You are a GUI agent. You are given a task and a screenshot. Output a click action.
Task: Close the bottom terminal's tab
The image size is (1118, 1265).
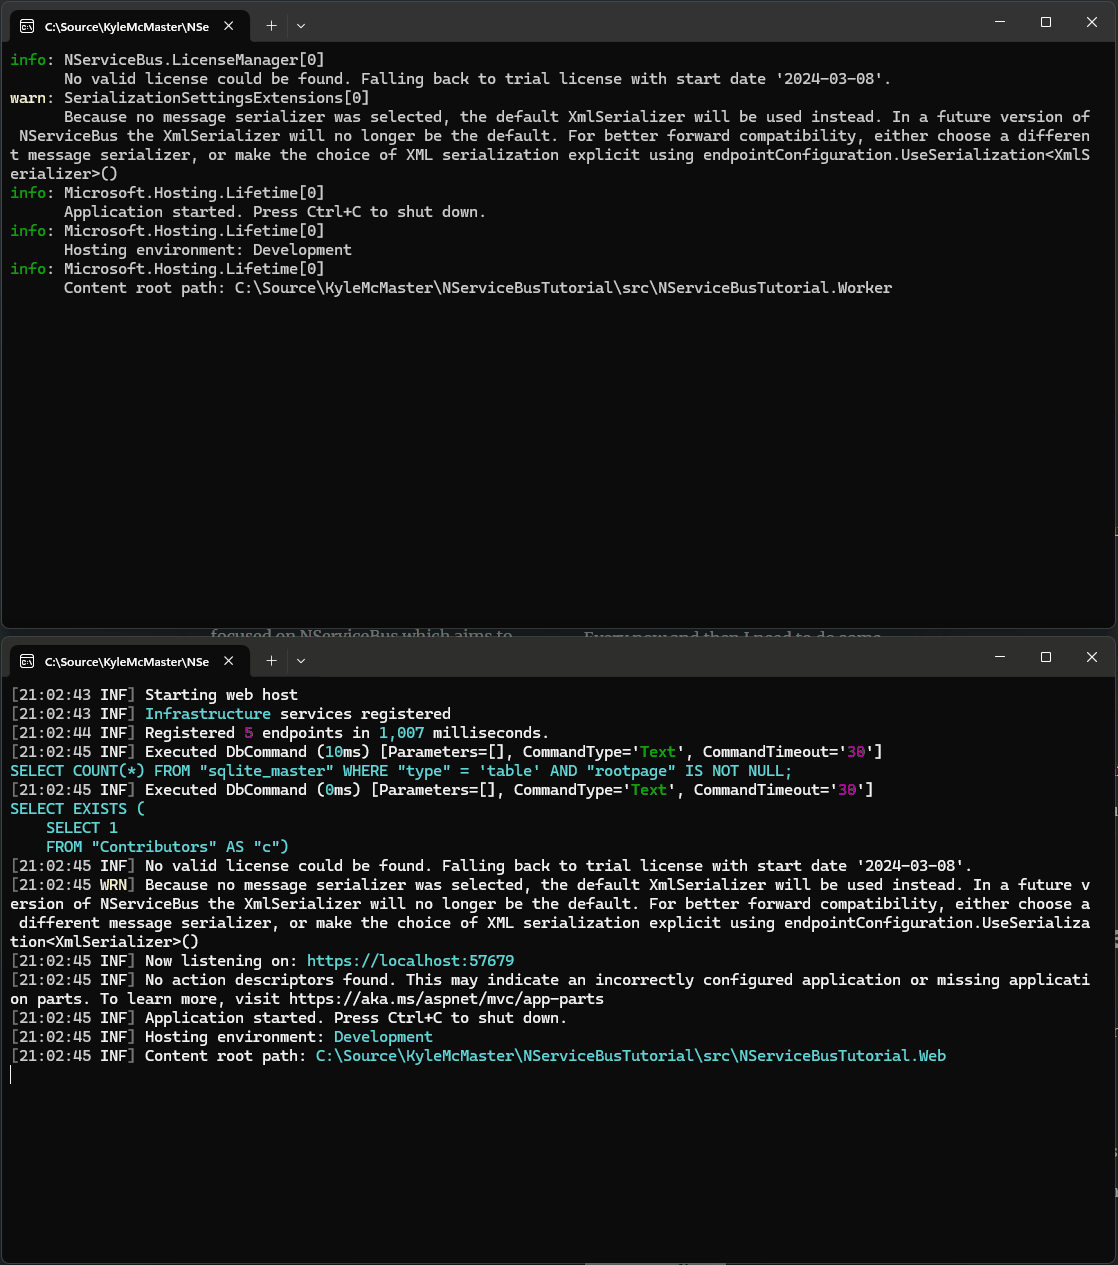click(x=229, y=660)
